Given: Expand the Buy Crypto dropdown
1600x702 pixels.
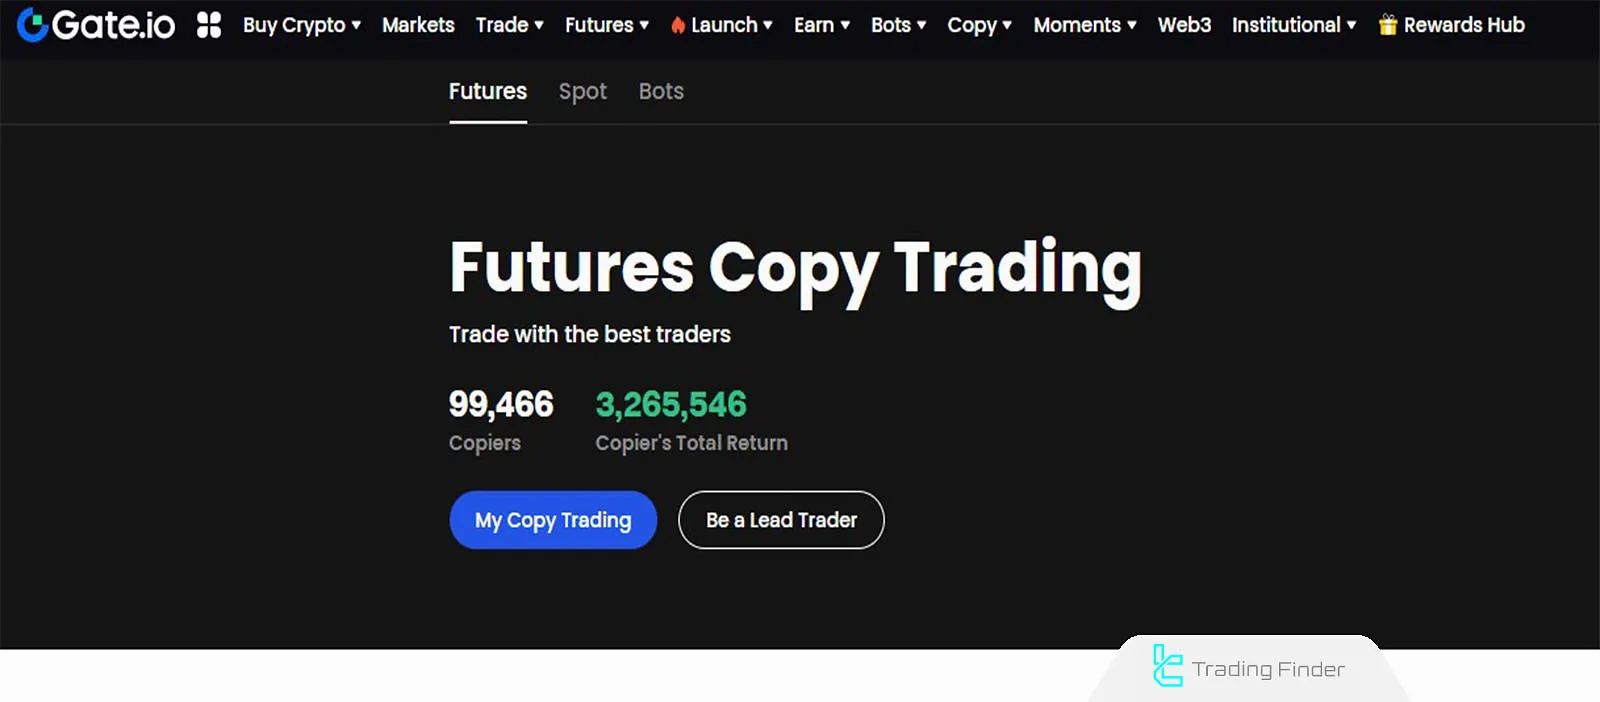Looking at the screenshot, I should pos(296,24).
